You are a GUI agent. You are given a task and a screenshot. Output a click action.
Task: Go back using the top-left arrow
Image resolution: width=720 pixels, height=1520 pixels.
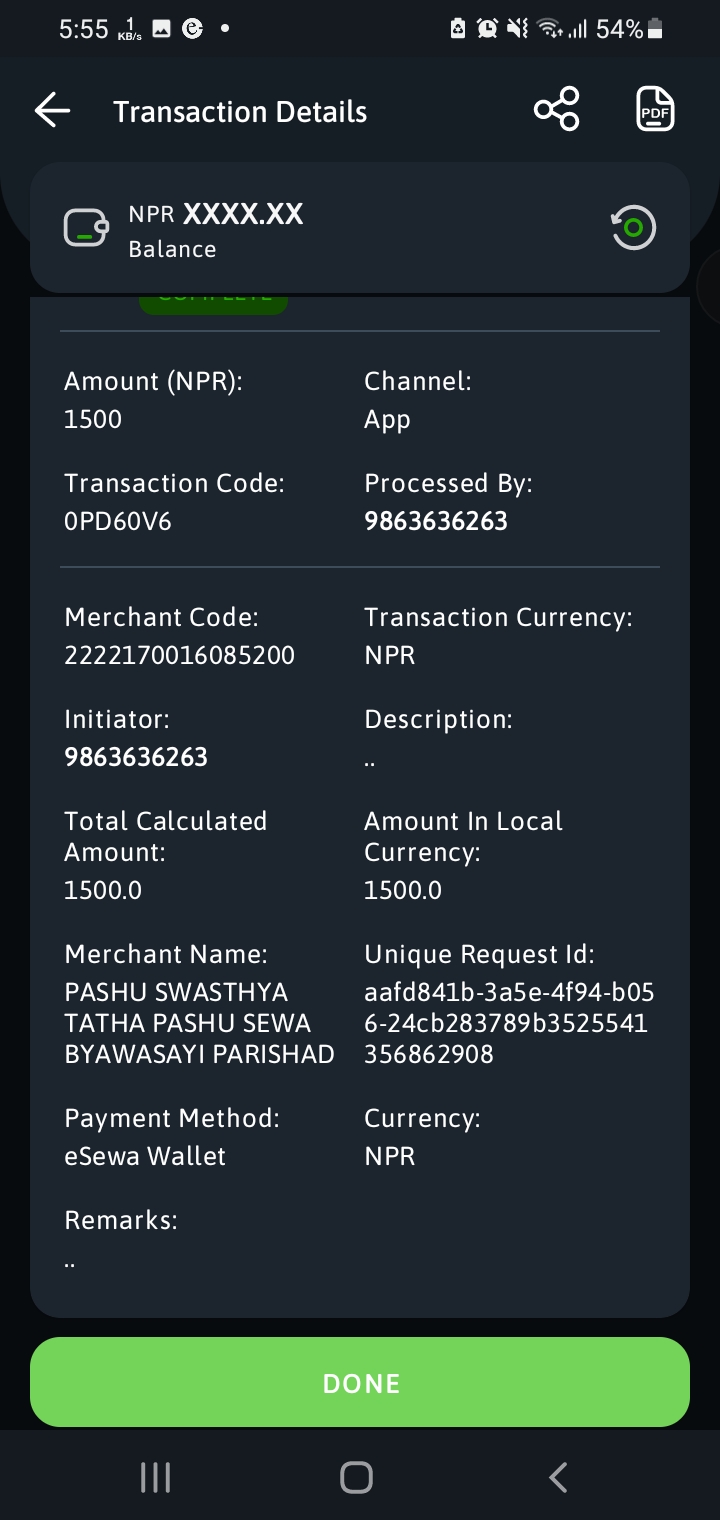[x=52, y=111]
